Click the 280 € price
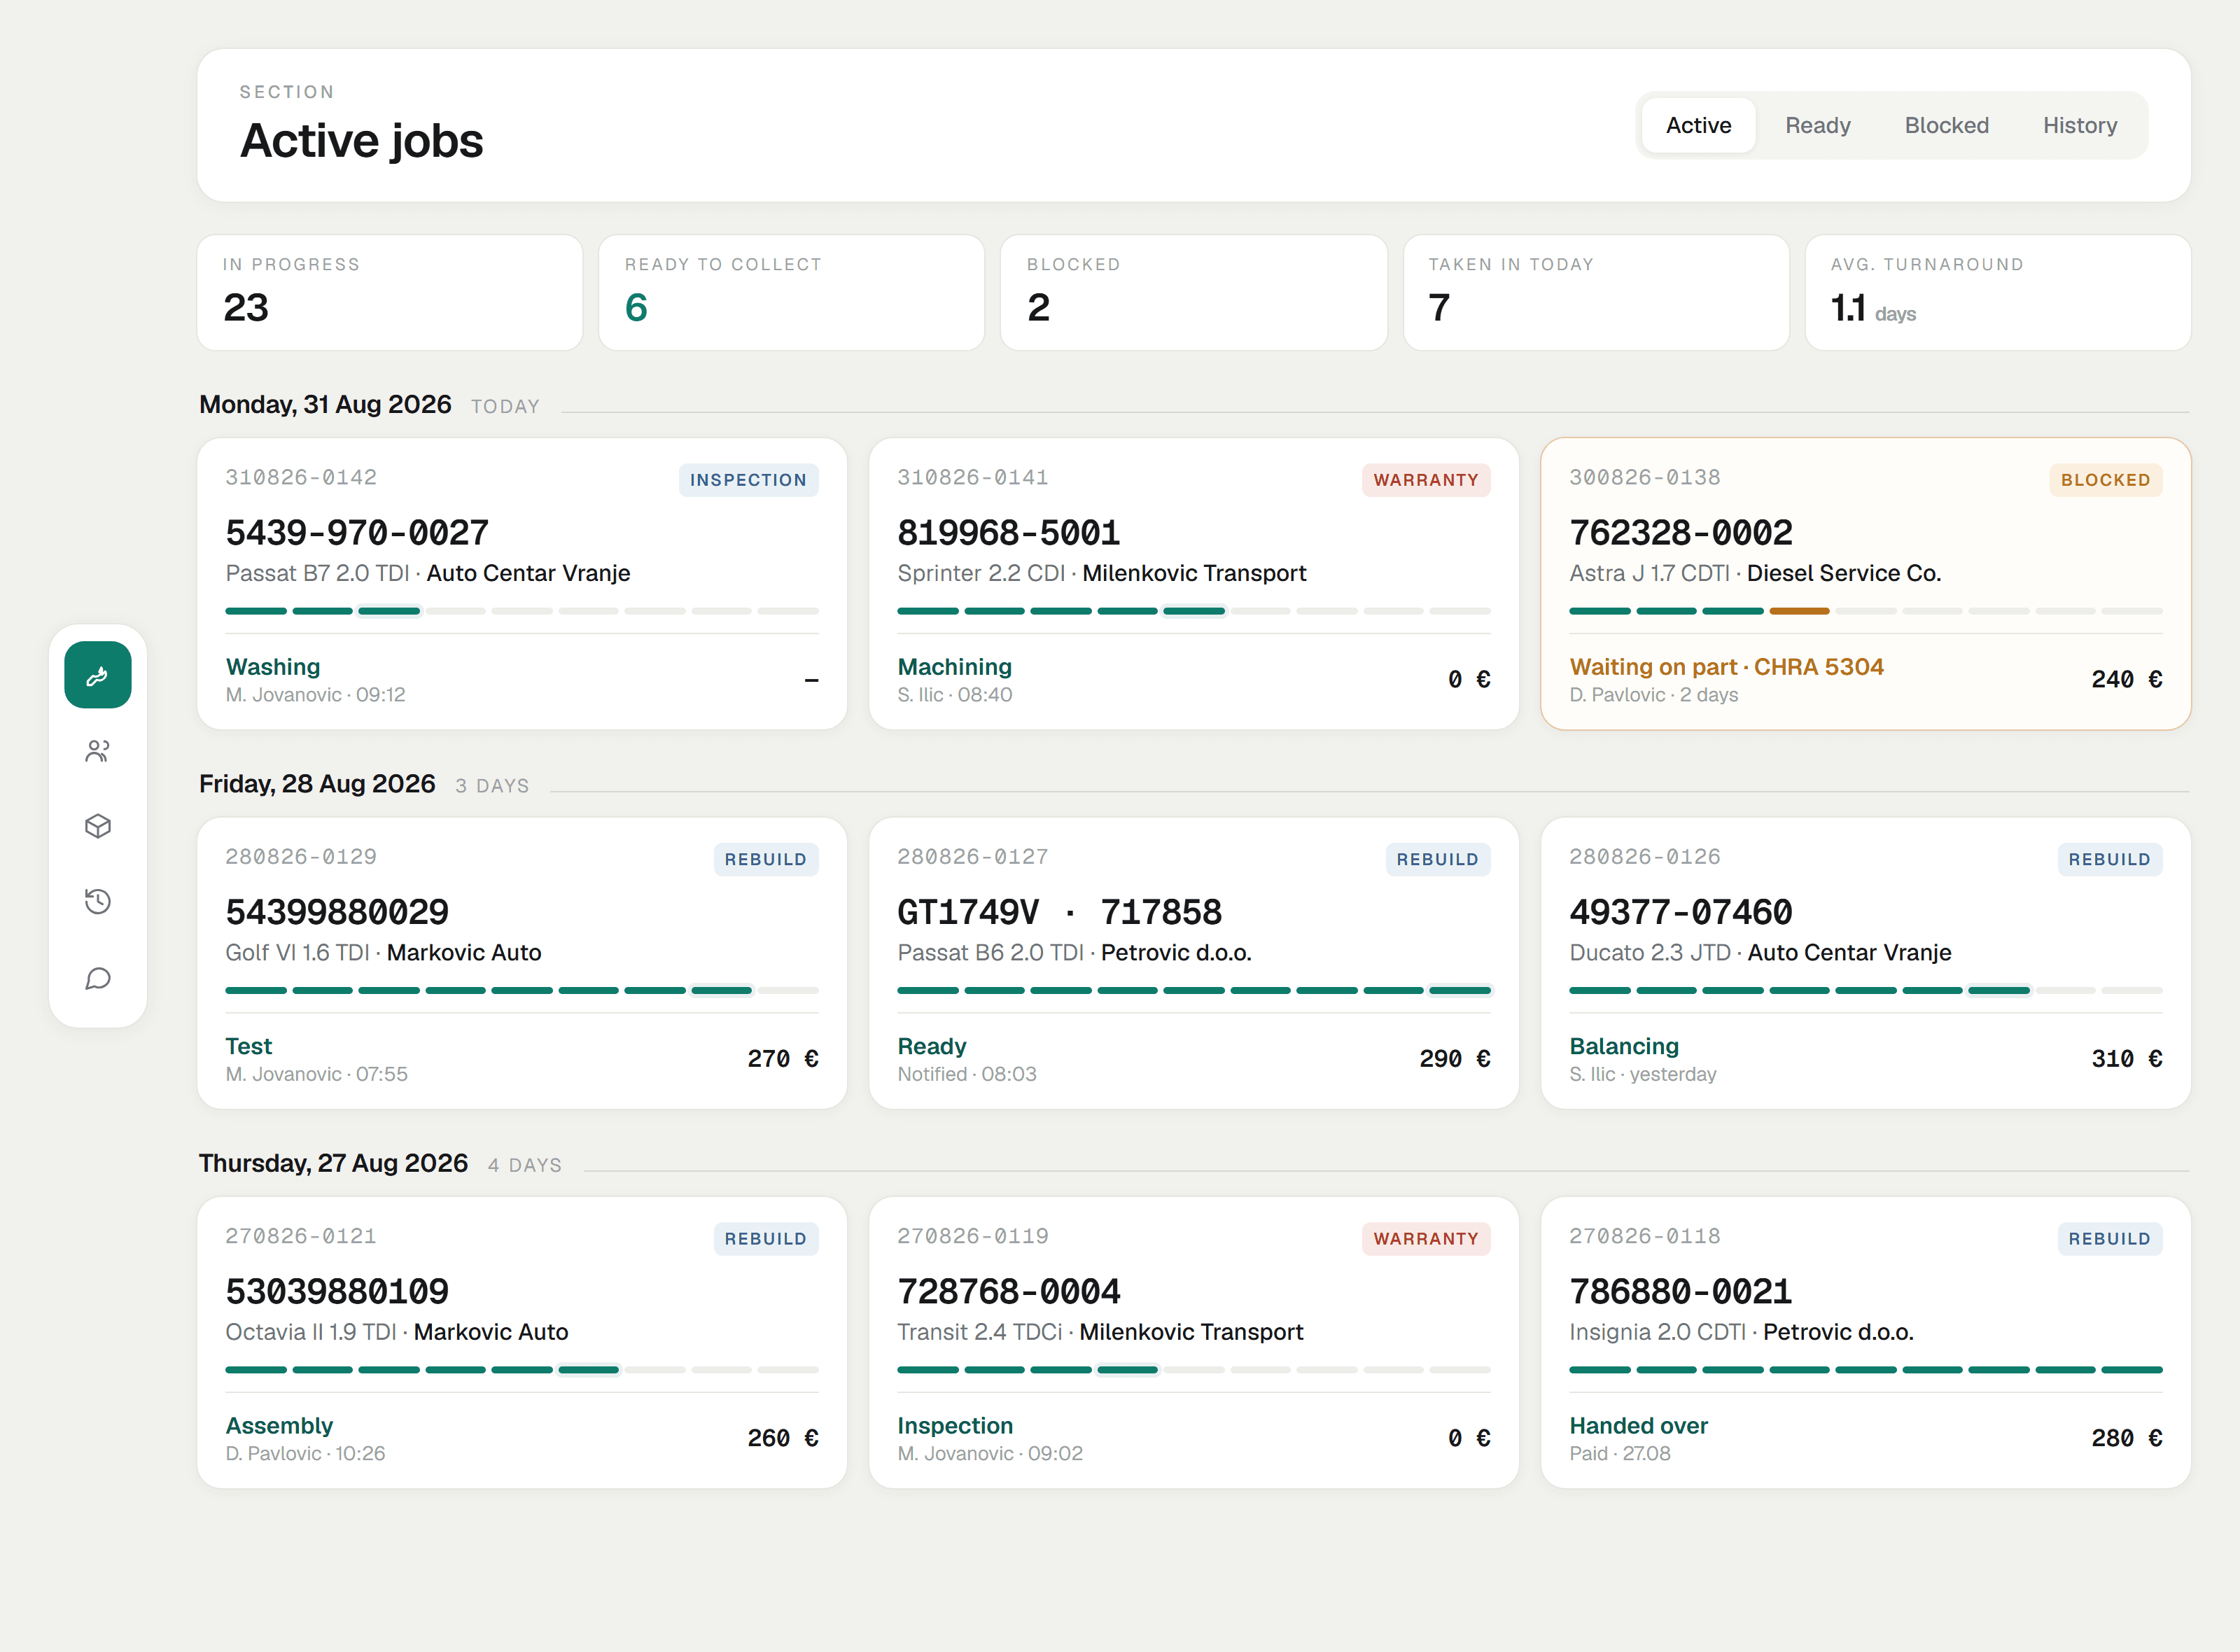 point(2126,1437)
